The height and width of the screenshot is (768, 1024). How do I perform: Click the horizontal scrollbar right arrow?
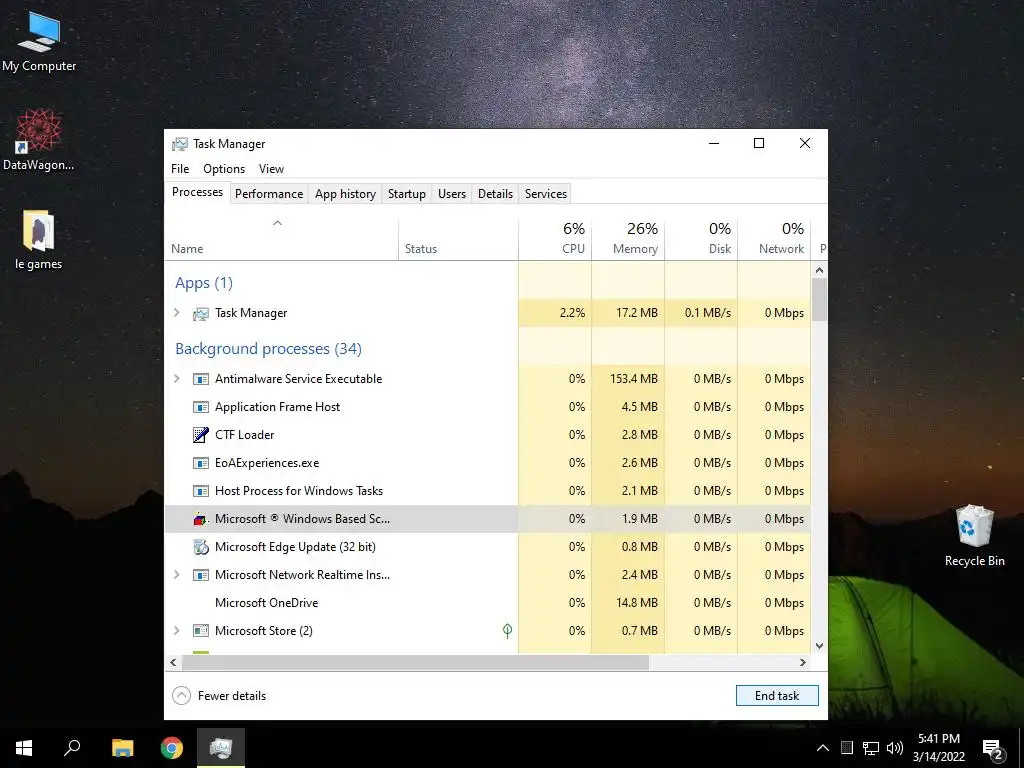(x=803, y=662)
